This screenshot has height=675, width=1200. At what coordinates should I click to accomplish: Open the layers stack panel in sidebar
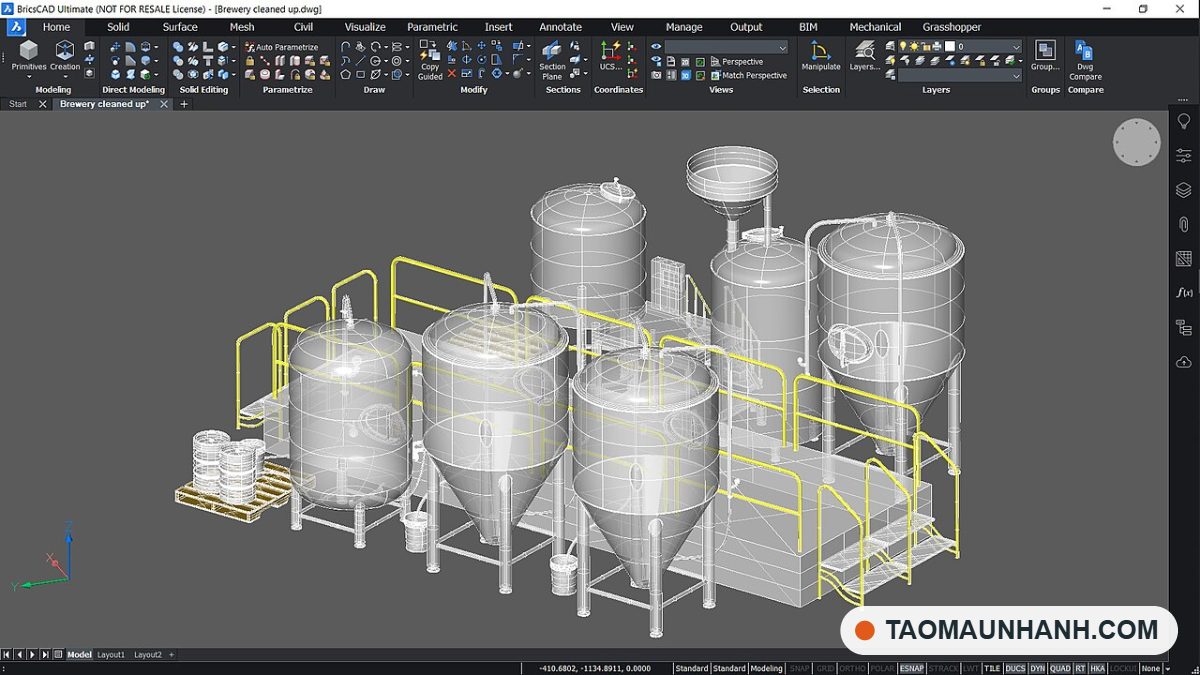[x=1184, y=190]
